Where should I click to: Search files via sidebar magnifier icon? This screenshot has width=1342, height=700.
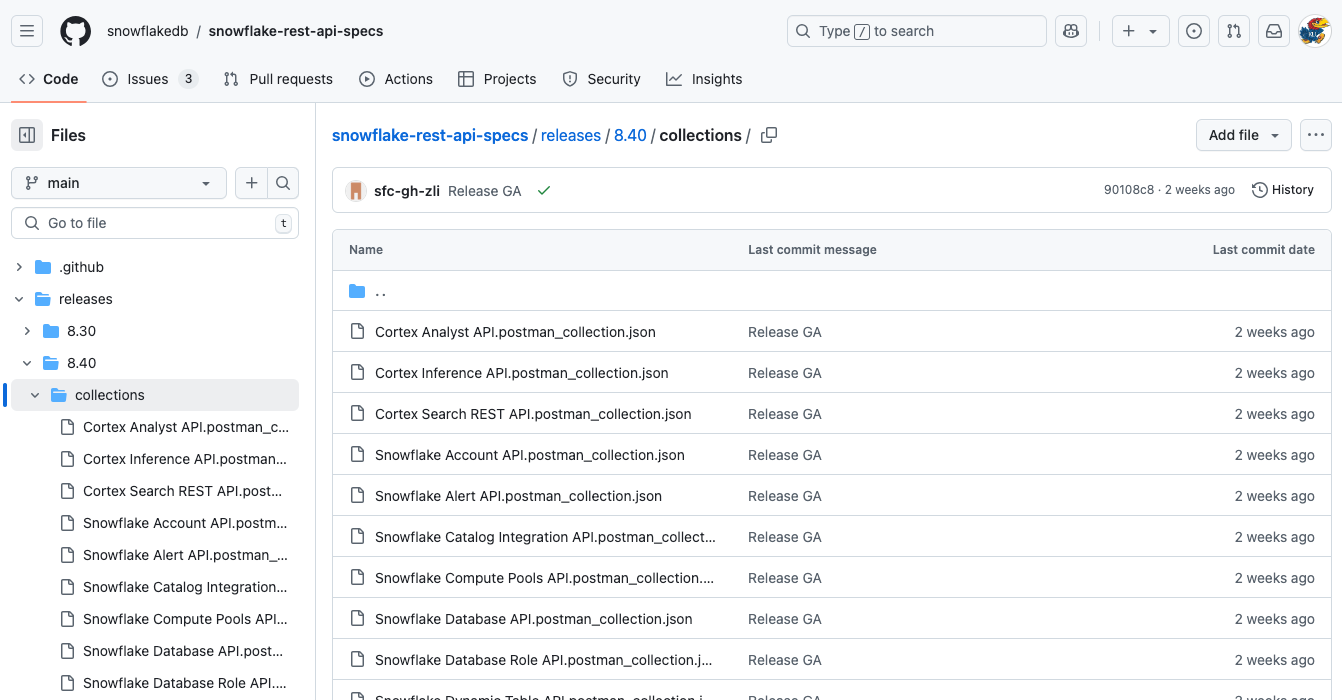(x=283, y=183)
